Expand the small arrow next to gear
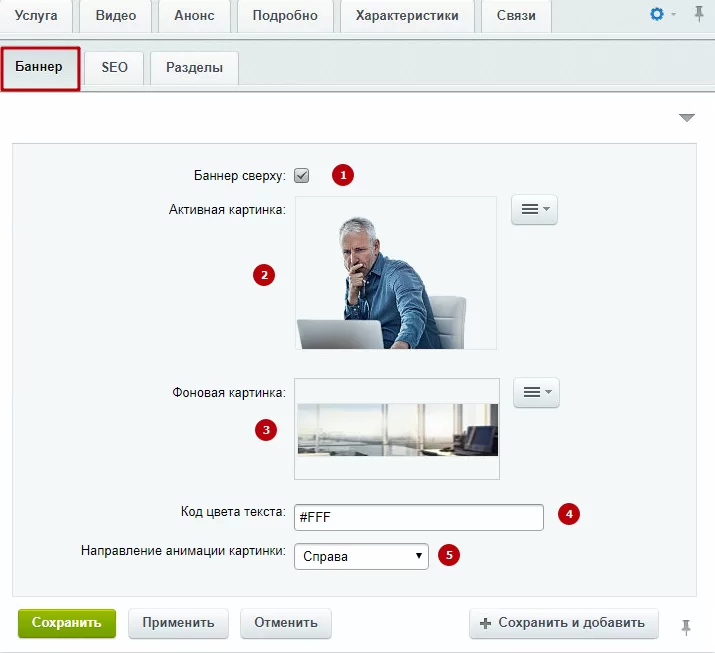Screen dimensions: 715x653 pos(674,15)
